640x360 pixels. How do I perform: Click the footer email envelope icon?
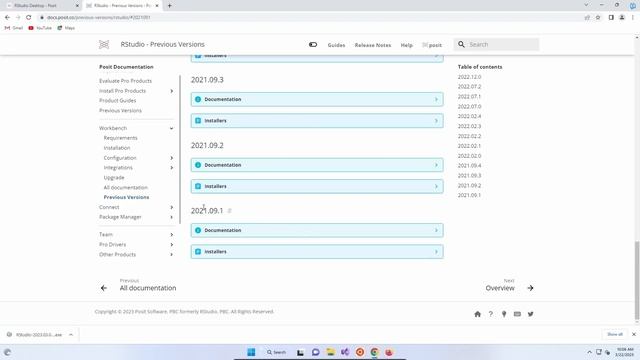[517, 314]
